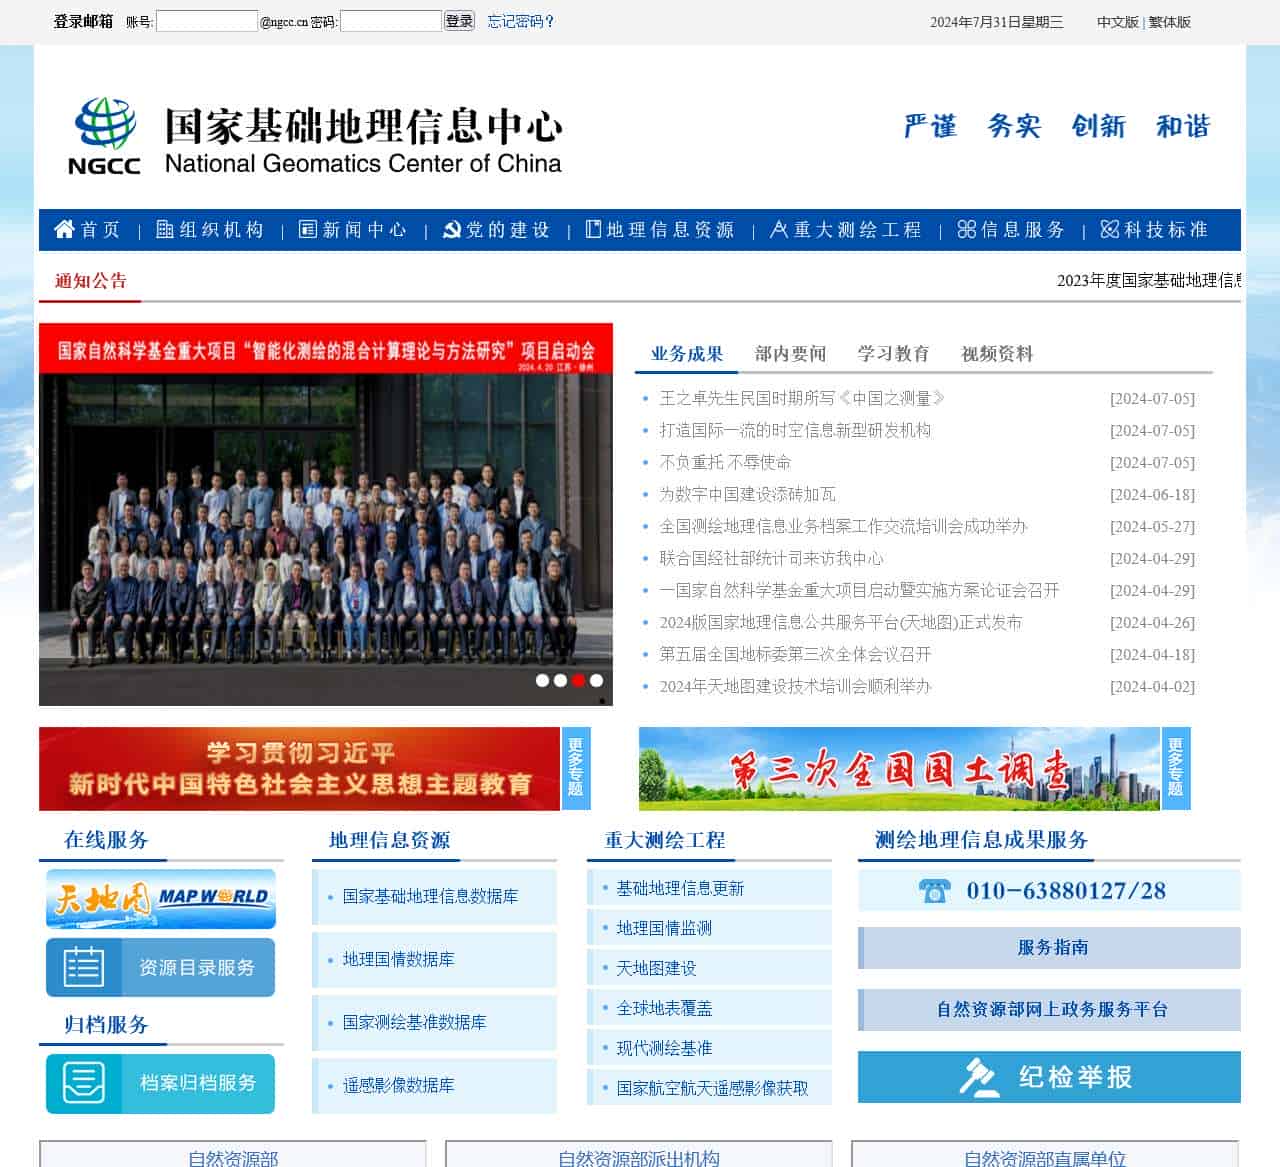Open 国家测绘基准数据库 link

(x=414, y=1022)
